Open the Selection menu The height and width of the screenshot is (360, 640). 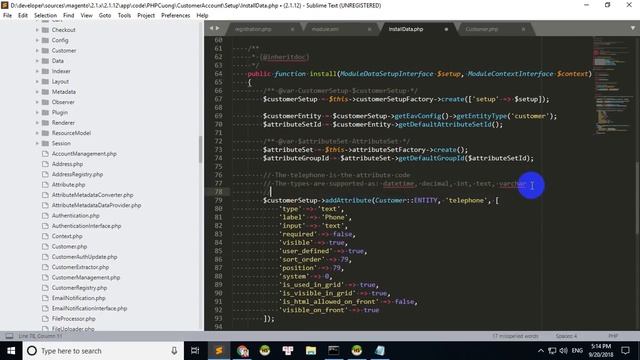point(45,15)
